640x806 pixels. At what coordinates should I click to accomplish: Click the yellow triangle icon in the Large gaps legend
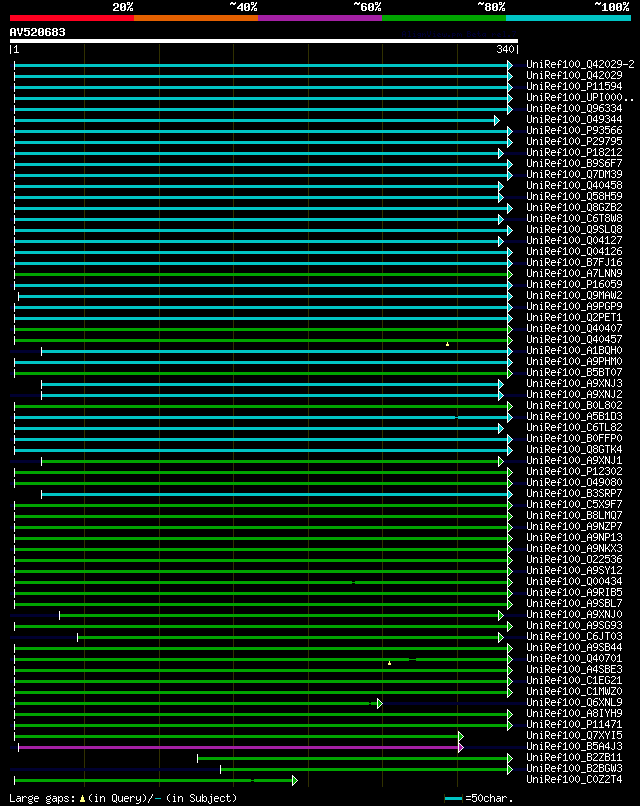click(82, 799)
